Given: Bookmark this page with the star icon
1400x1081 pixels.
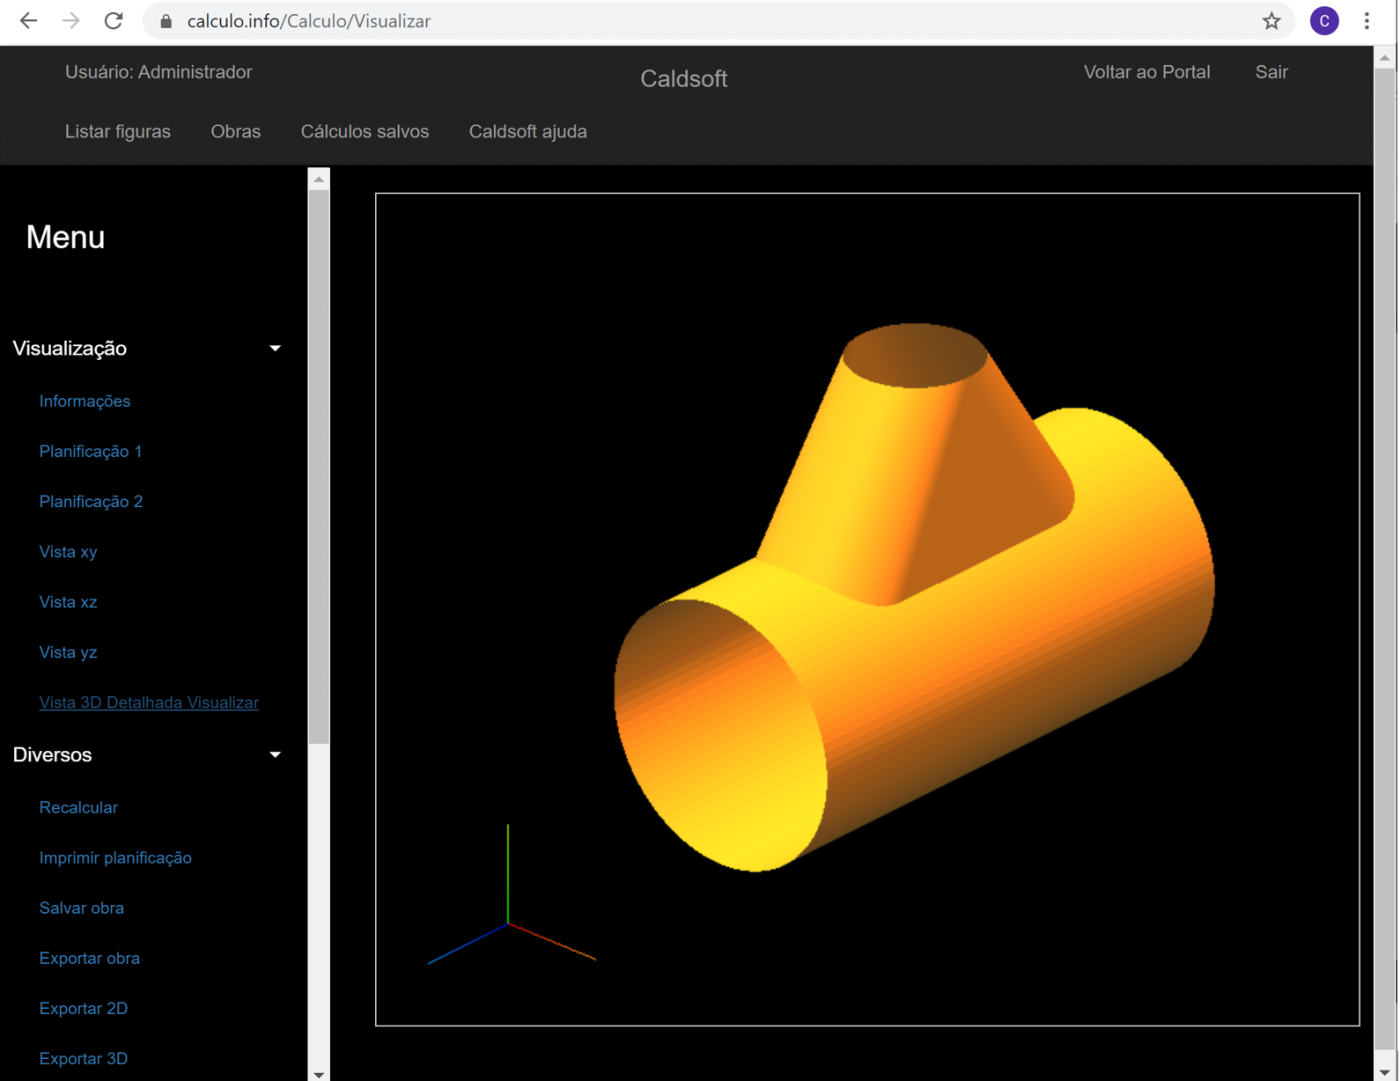Looking at the screenshot, I should (x=1271, y=21).
